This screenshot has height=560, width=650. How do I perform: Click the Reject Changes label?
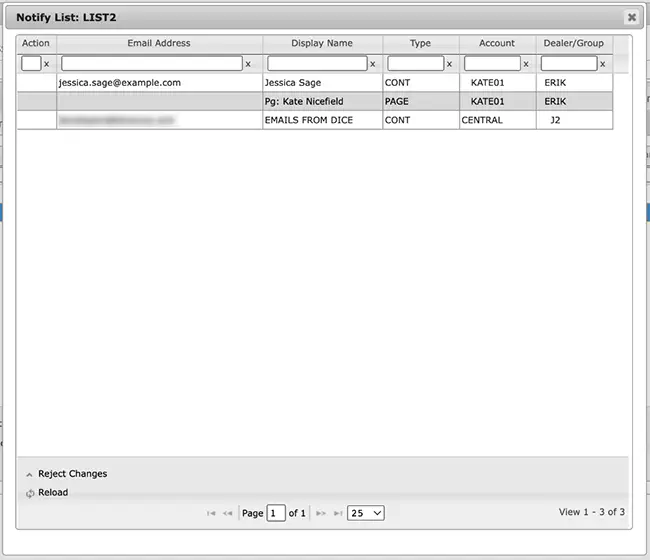click(x=73, y=473)
